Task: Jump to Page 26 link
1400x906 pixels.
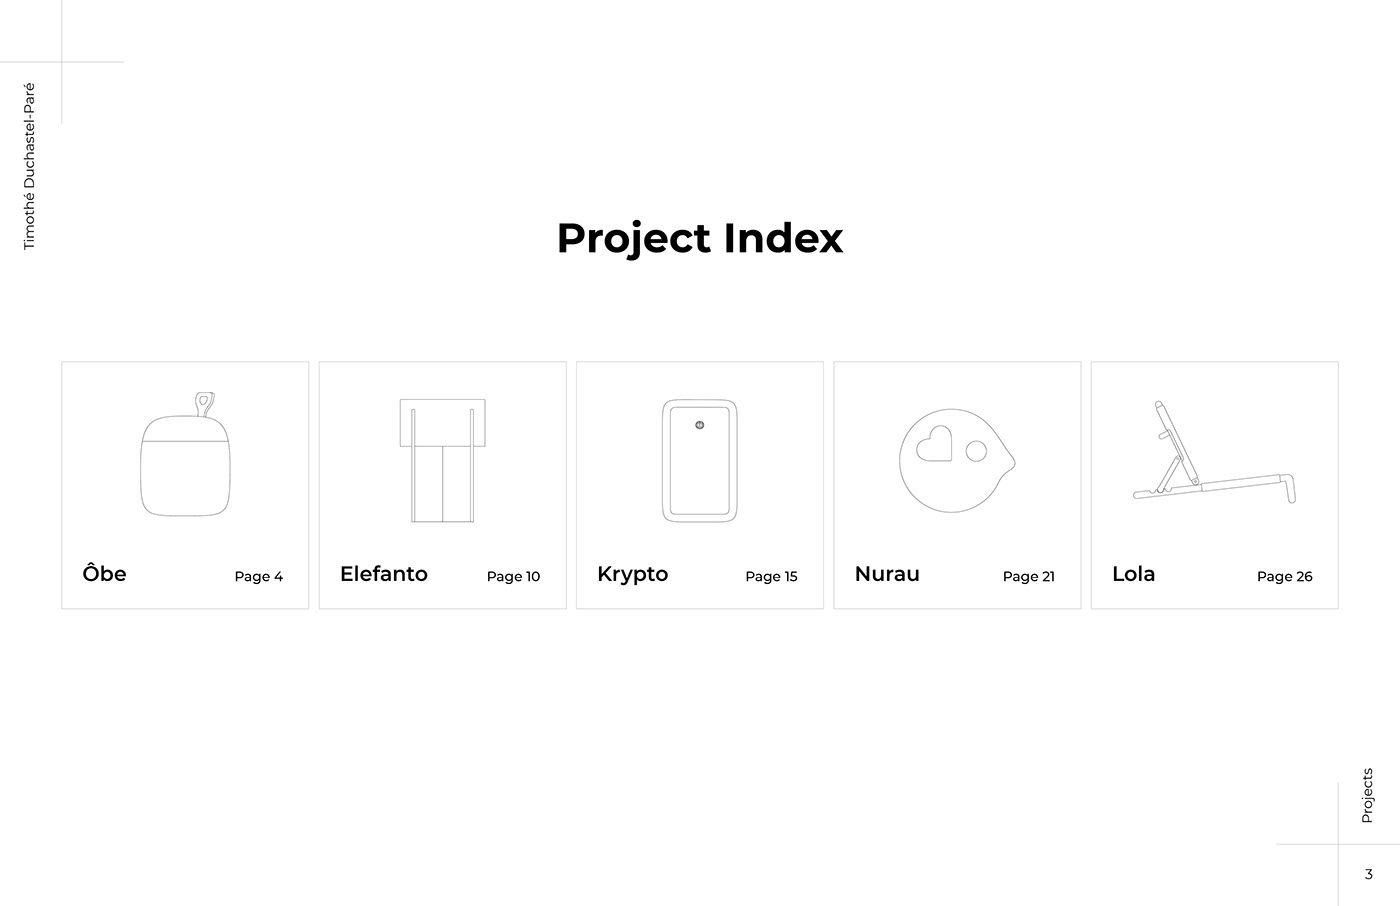Action: click(1284, 576)
